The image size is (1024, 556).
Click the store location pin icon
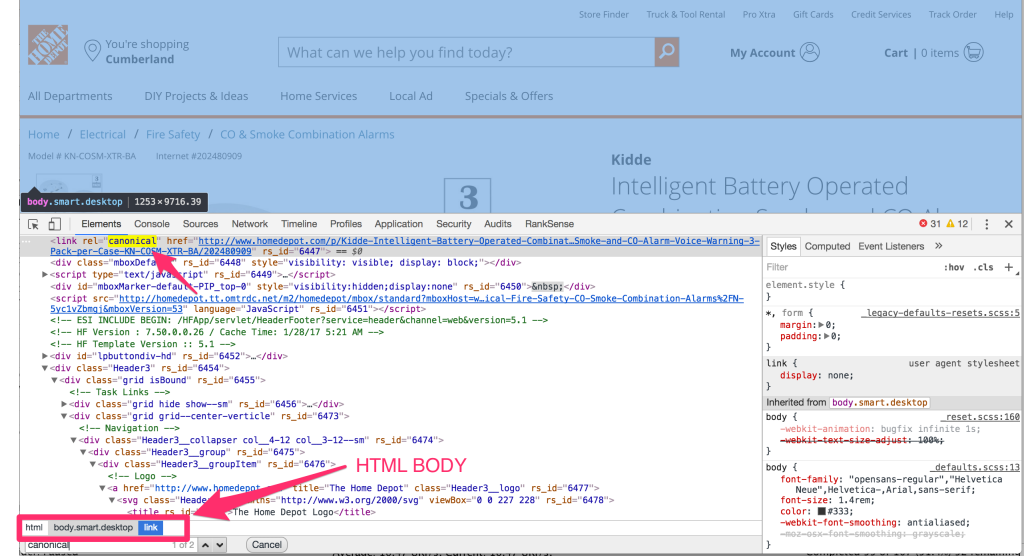click(92, 51)
